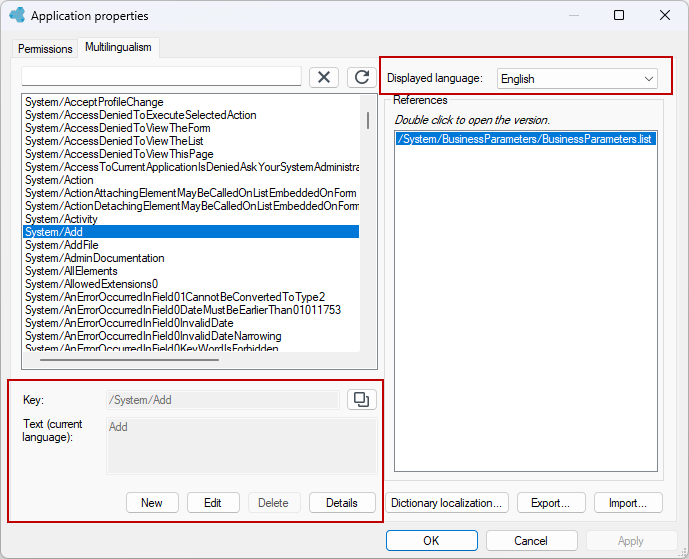
Task: Click the New button
Action: [x=152, y=503]
